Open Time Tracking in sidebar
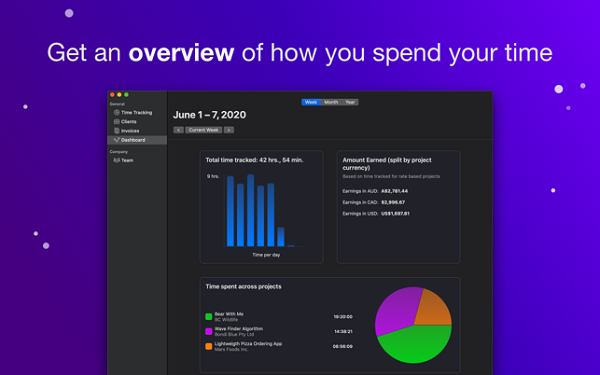The image size is (600, 375). tap(137, 112)
